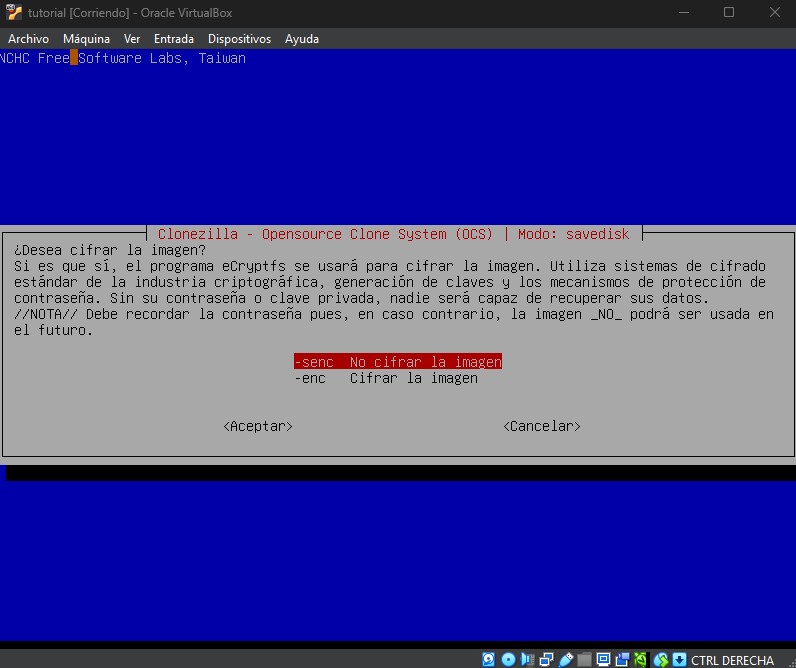Maximize the VirtualBox window
The image size is (796, 668).
(729, 12)
